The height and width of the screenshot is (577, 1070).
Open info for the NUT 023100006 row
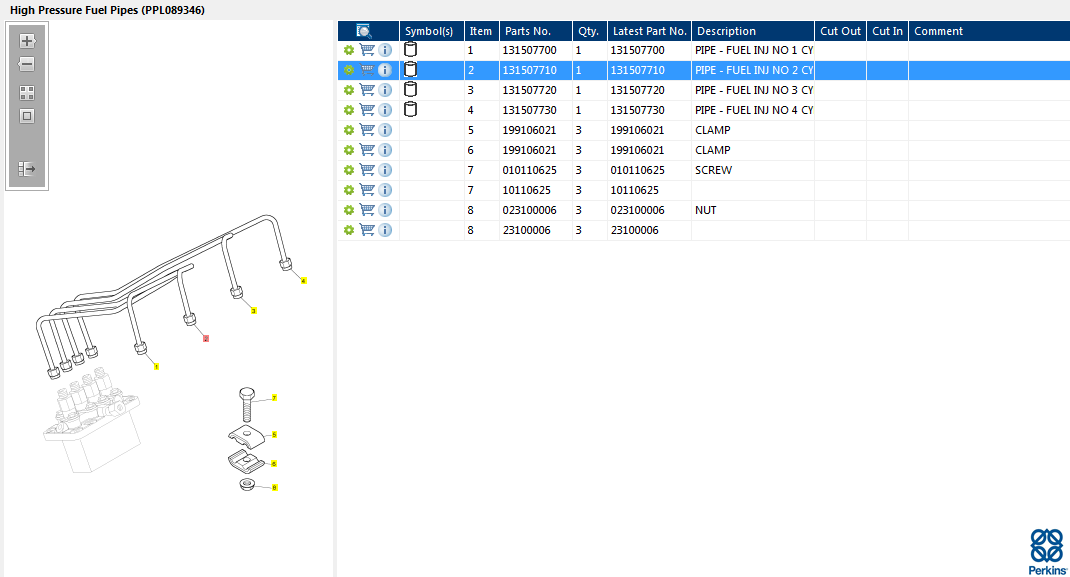click(385, 210)
